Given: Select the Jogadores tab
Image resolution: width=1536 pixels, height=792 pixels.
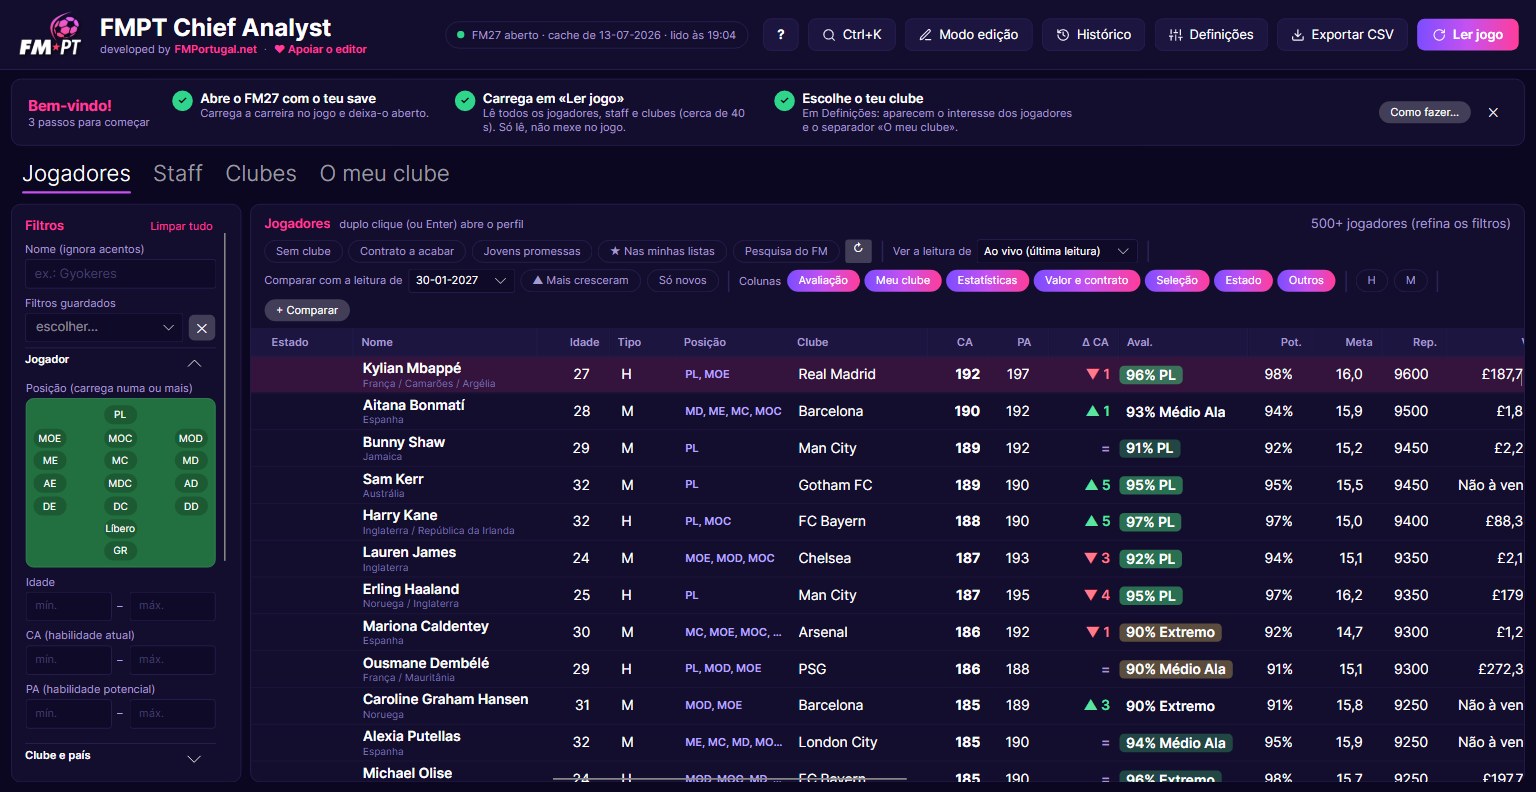Looking at the screenshot, I should click(x=76, y=175).
